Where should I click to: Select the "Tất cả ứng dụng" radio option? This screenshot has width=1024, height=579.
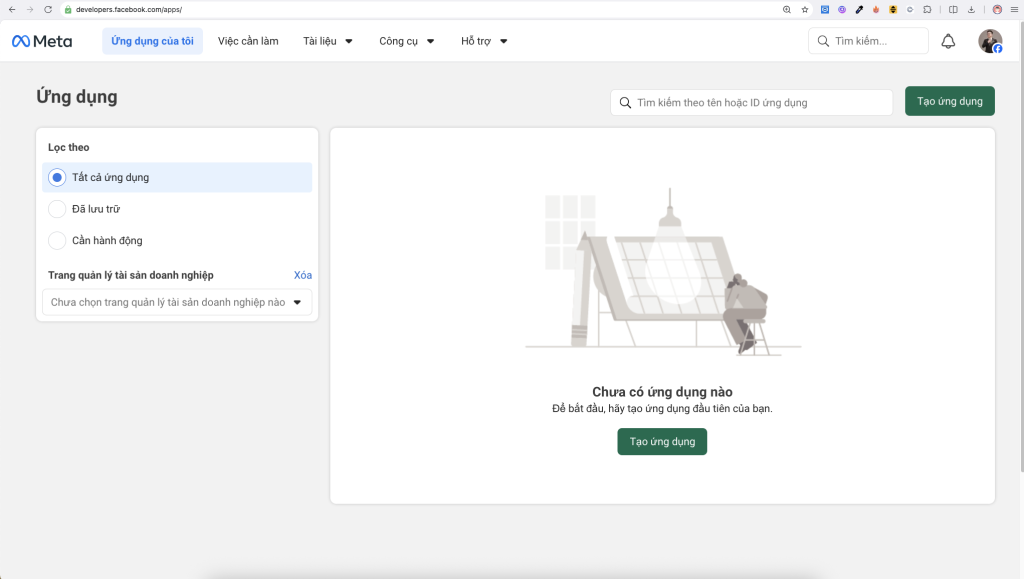[x=57, y=177]
